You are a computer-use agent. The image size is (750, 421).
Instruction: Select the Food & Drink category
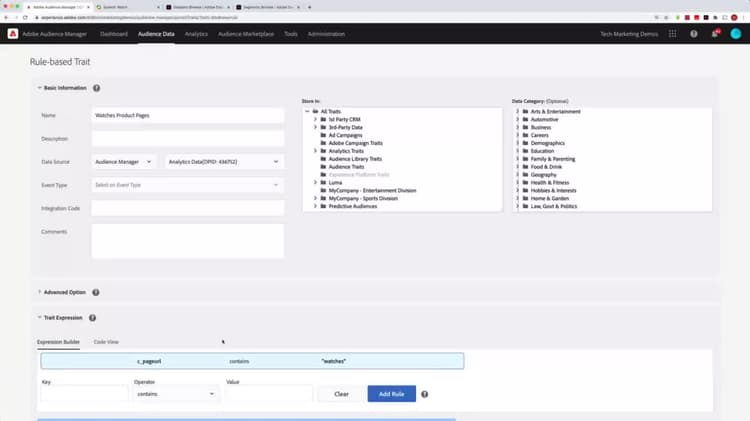pyautogui.click(x=546, y=167)
